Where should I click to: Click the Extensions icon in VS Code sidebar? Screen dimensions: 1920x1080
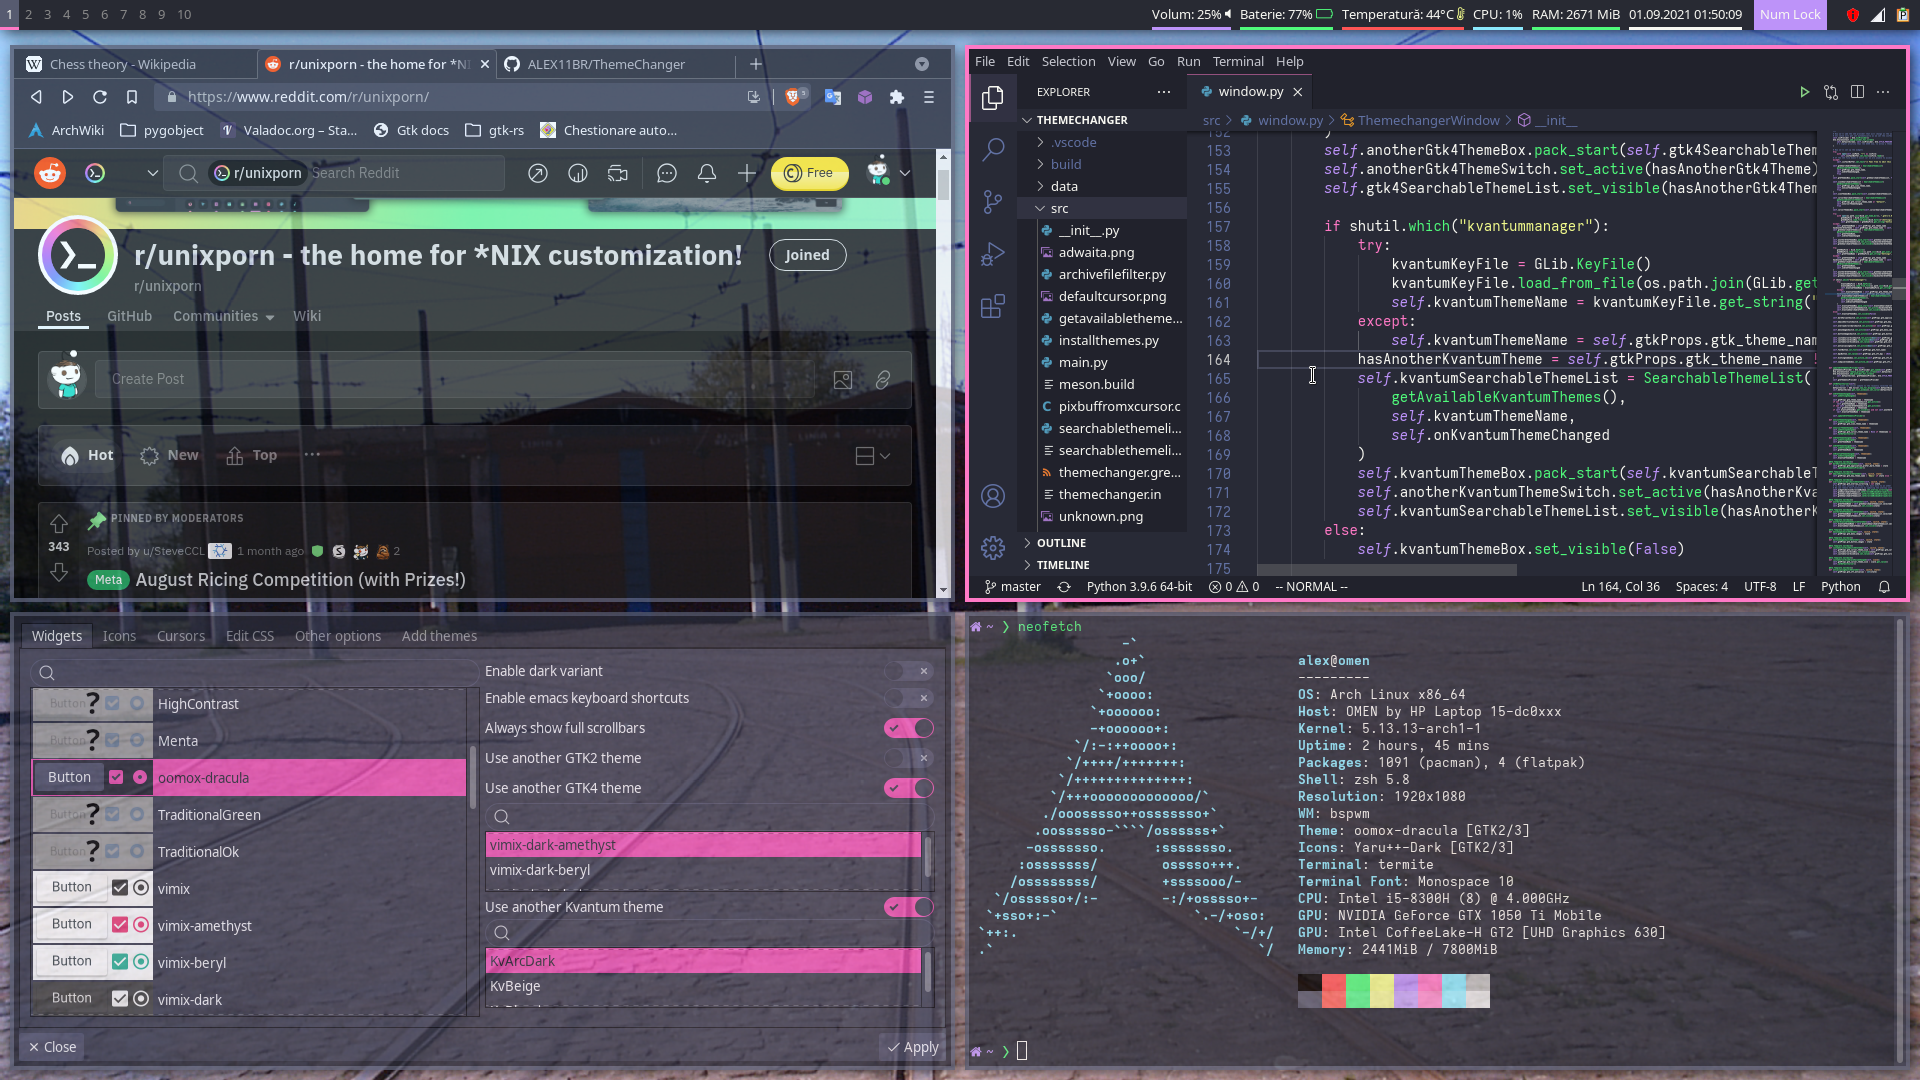click(993, 306)
